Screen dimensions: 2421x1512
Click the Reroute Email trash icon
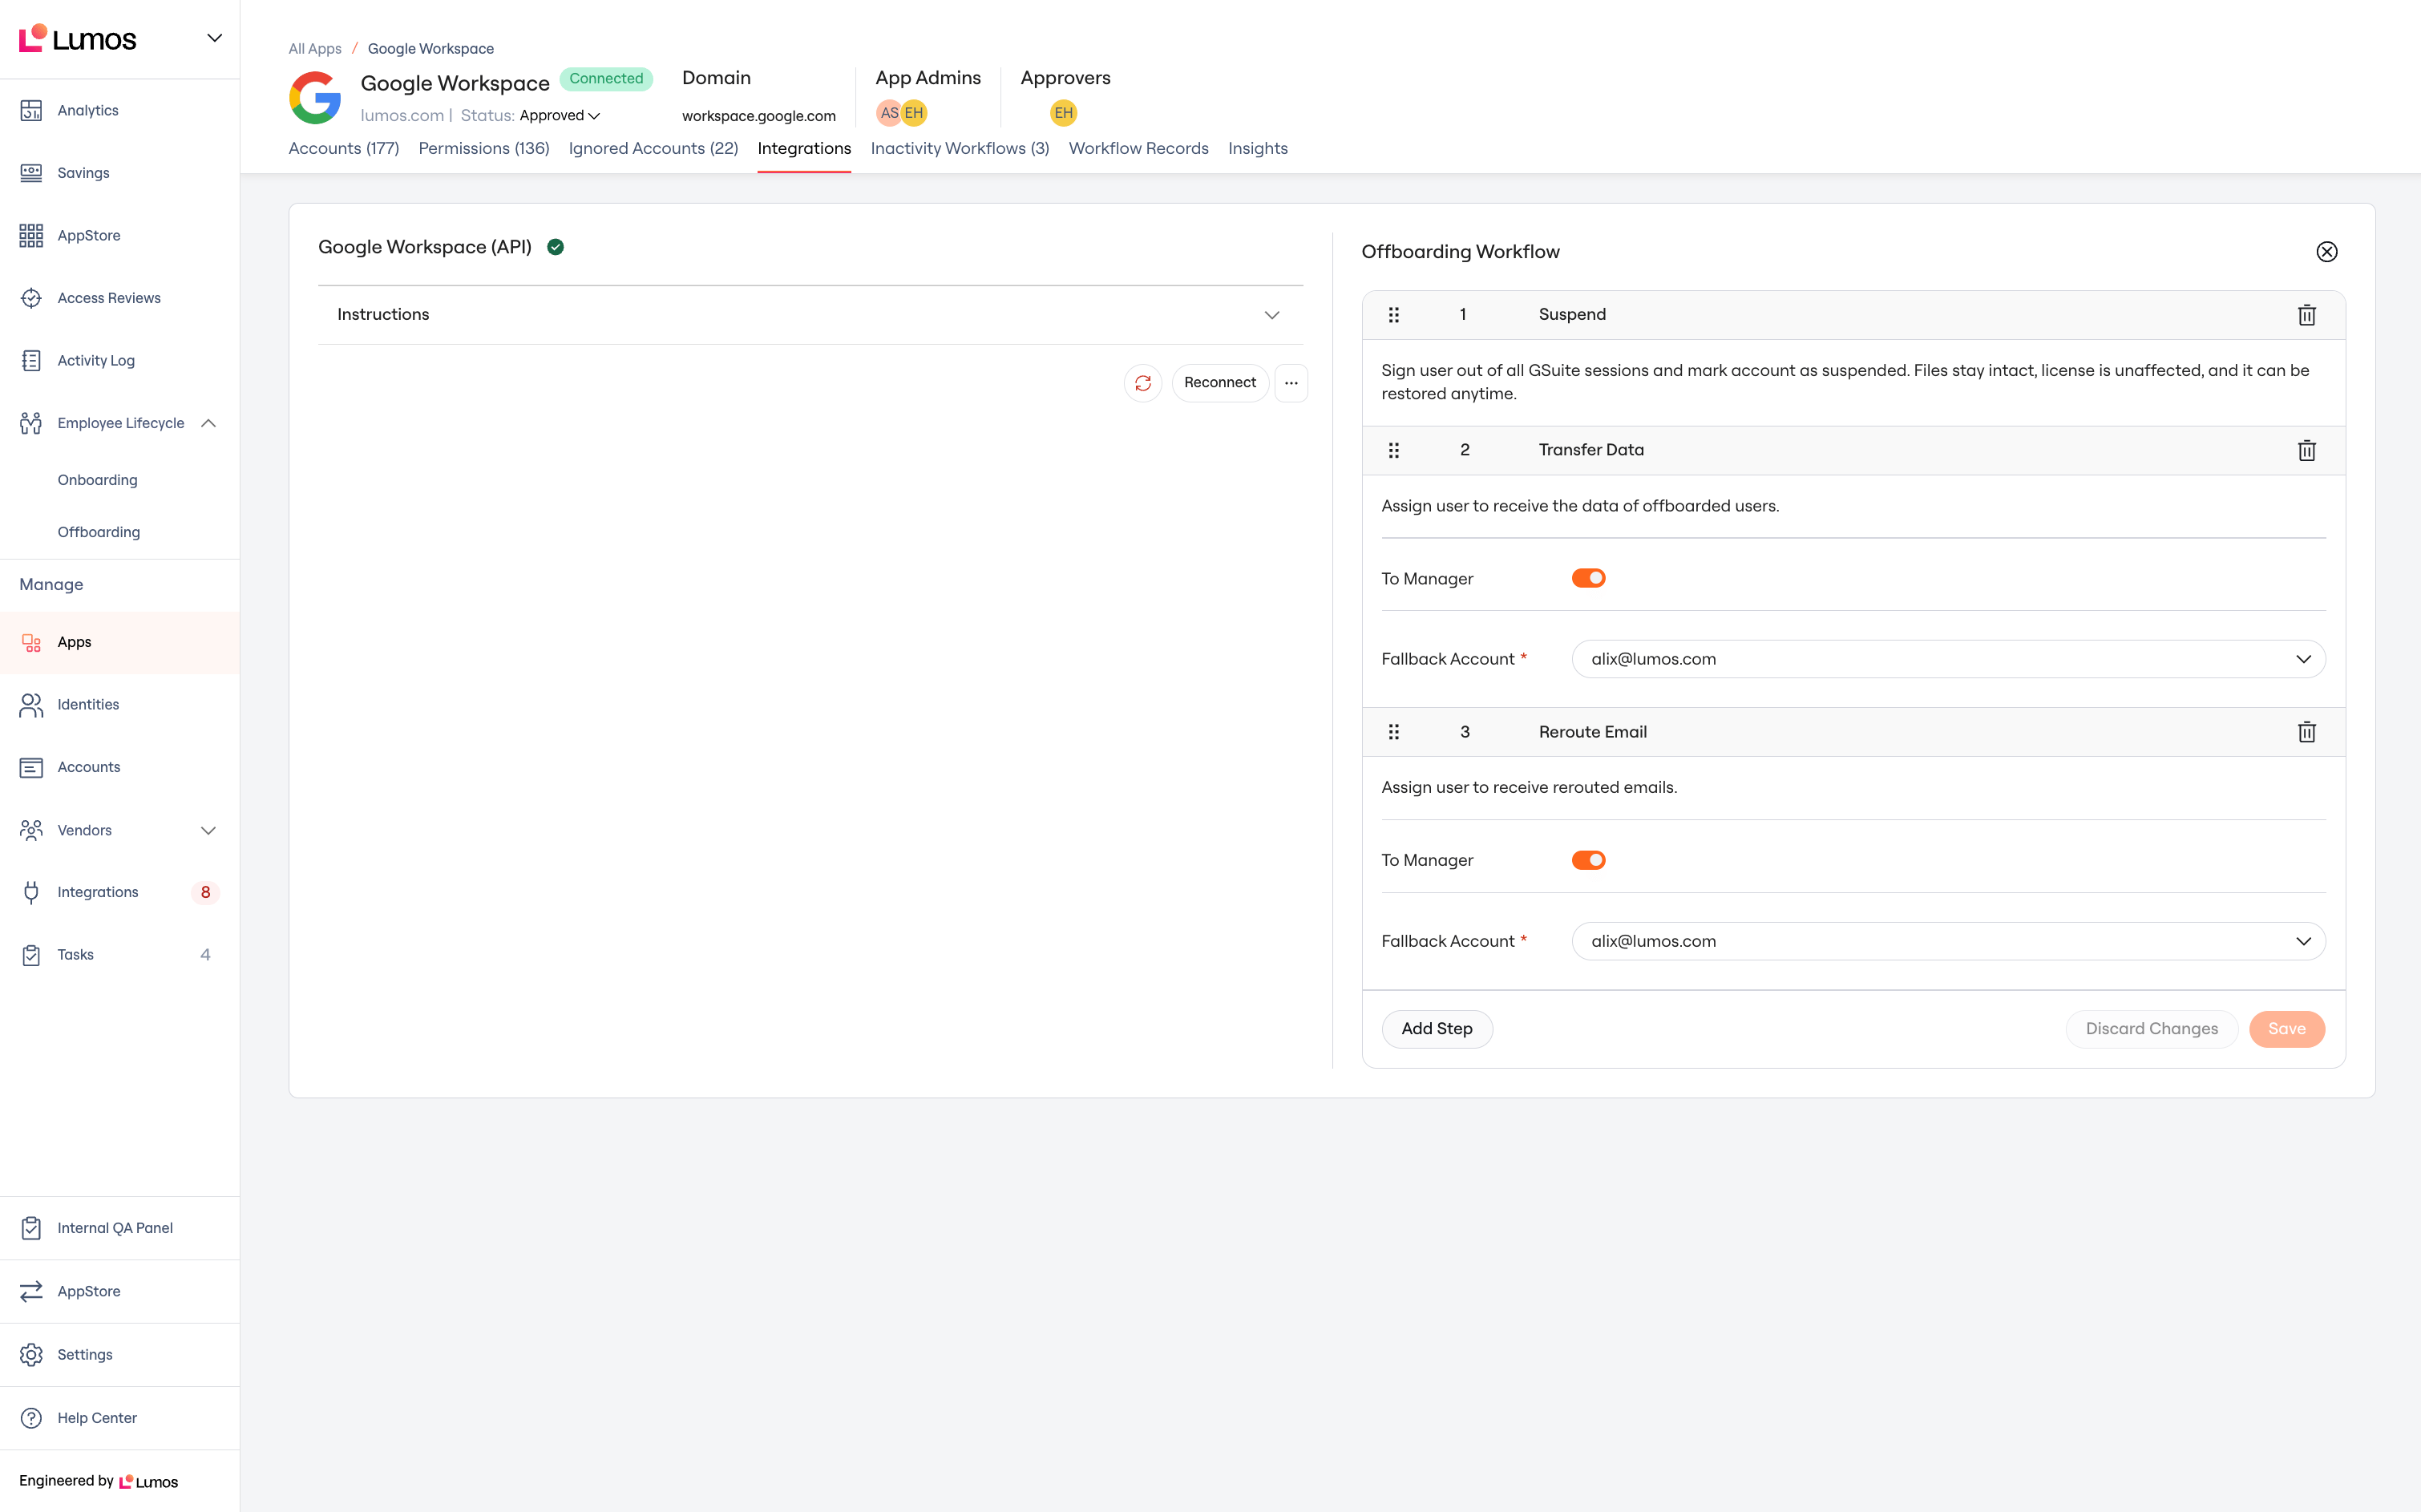tap(2306, 732)
